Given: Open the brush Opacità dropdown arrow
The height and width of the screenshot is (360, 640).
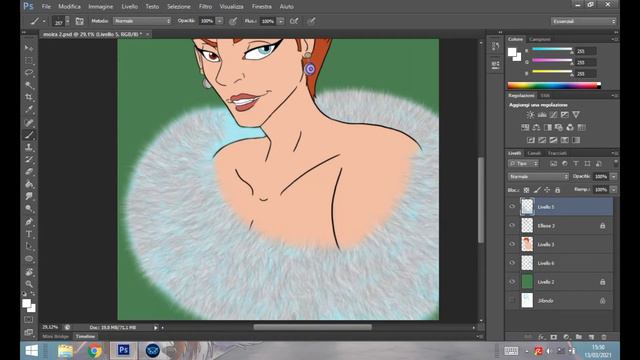Looking at the screenshot, I should point(220,21).
